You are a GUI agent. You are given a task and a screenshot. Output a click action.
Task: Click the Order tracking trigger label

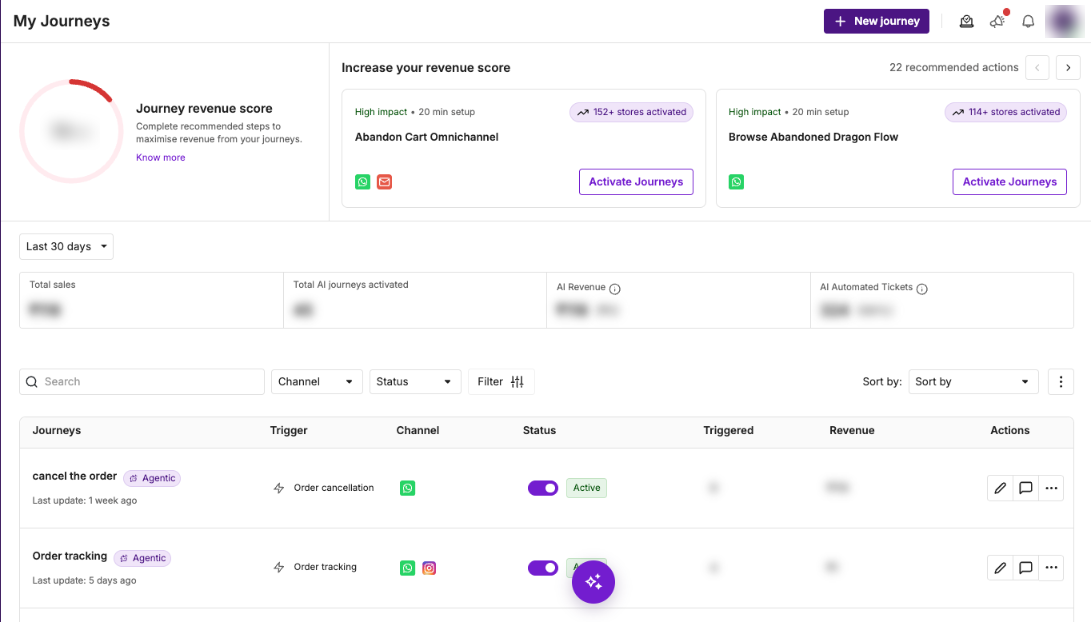click(x=325, y=567)
